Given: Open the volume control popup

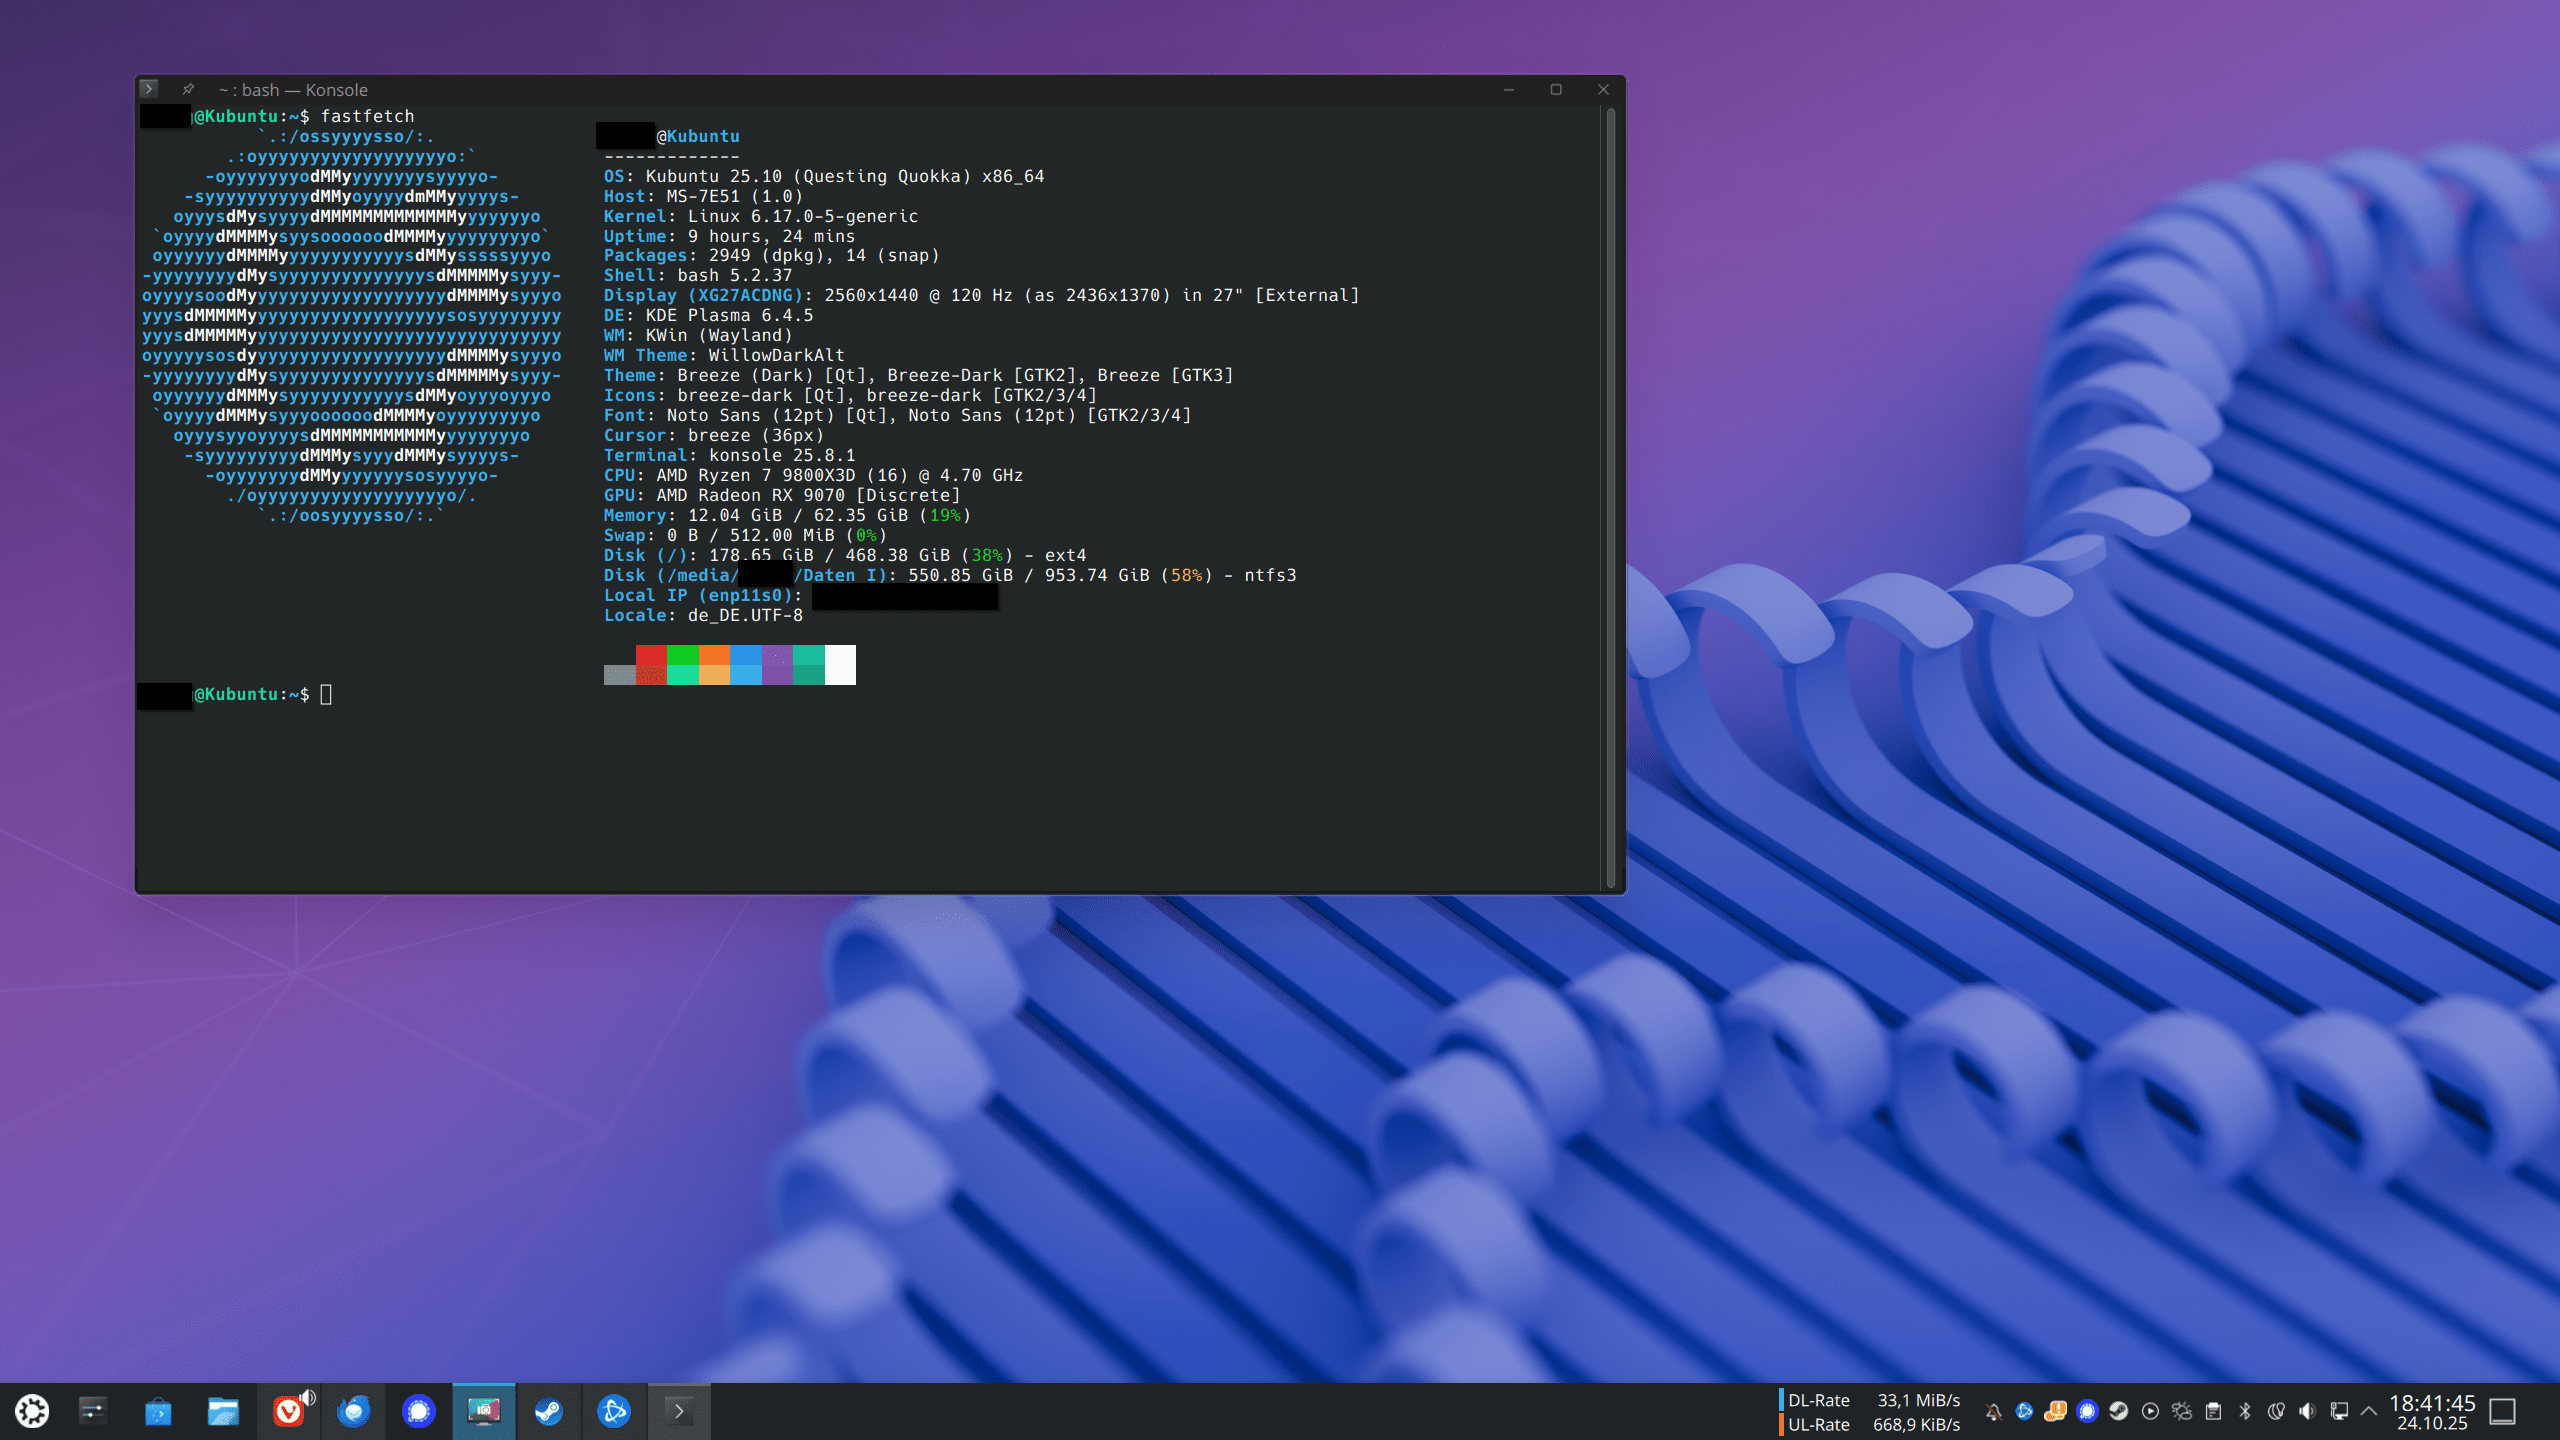Looking at the screenshot, I should point(2306,1411).
